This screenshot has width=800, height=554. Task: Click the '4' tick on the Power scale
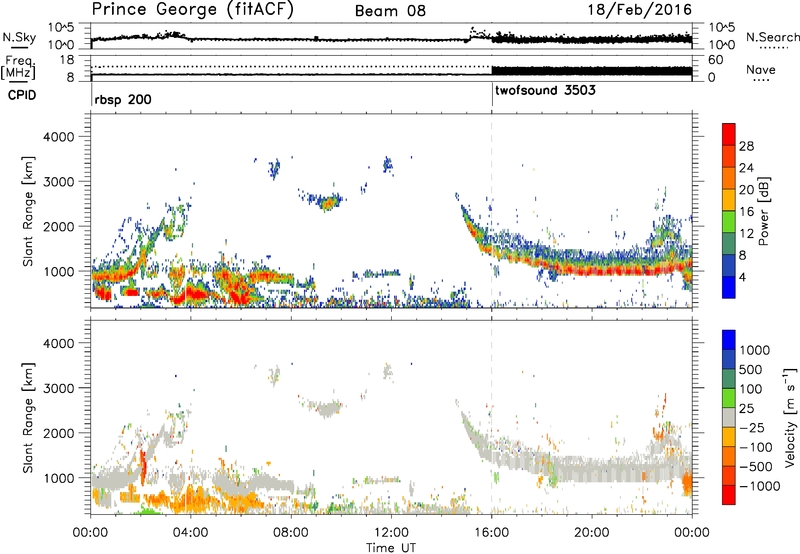743,278
